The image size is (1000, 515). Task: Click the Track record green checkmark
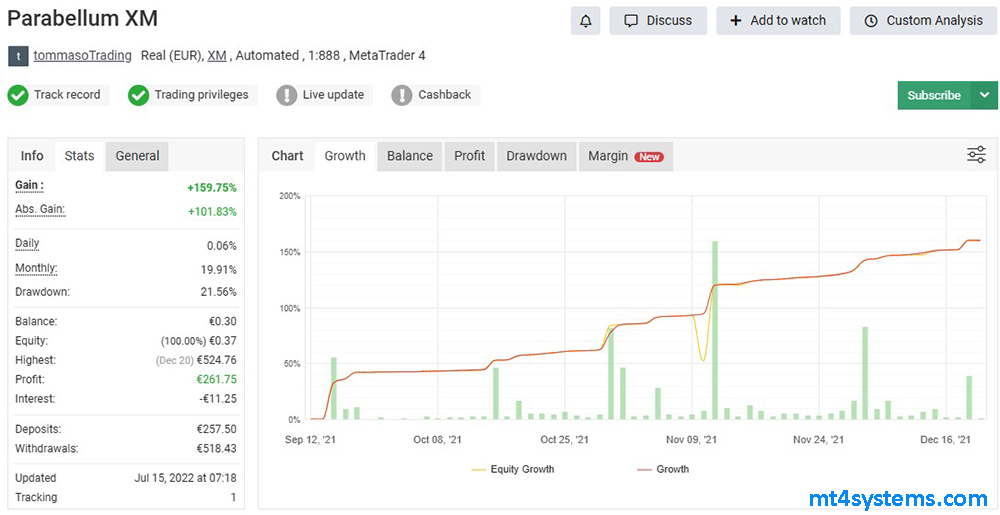(x=17, y=95)
